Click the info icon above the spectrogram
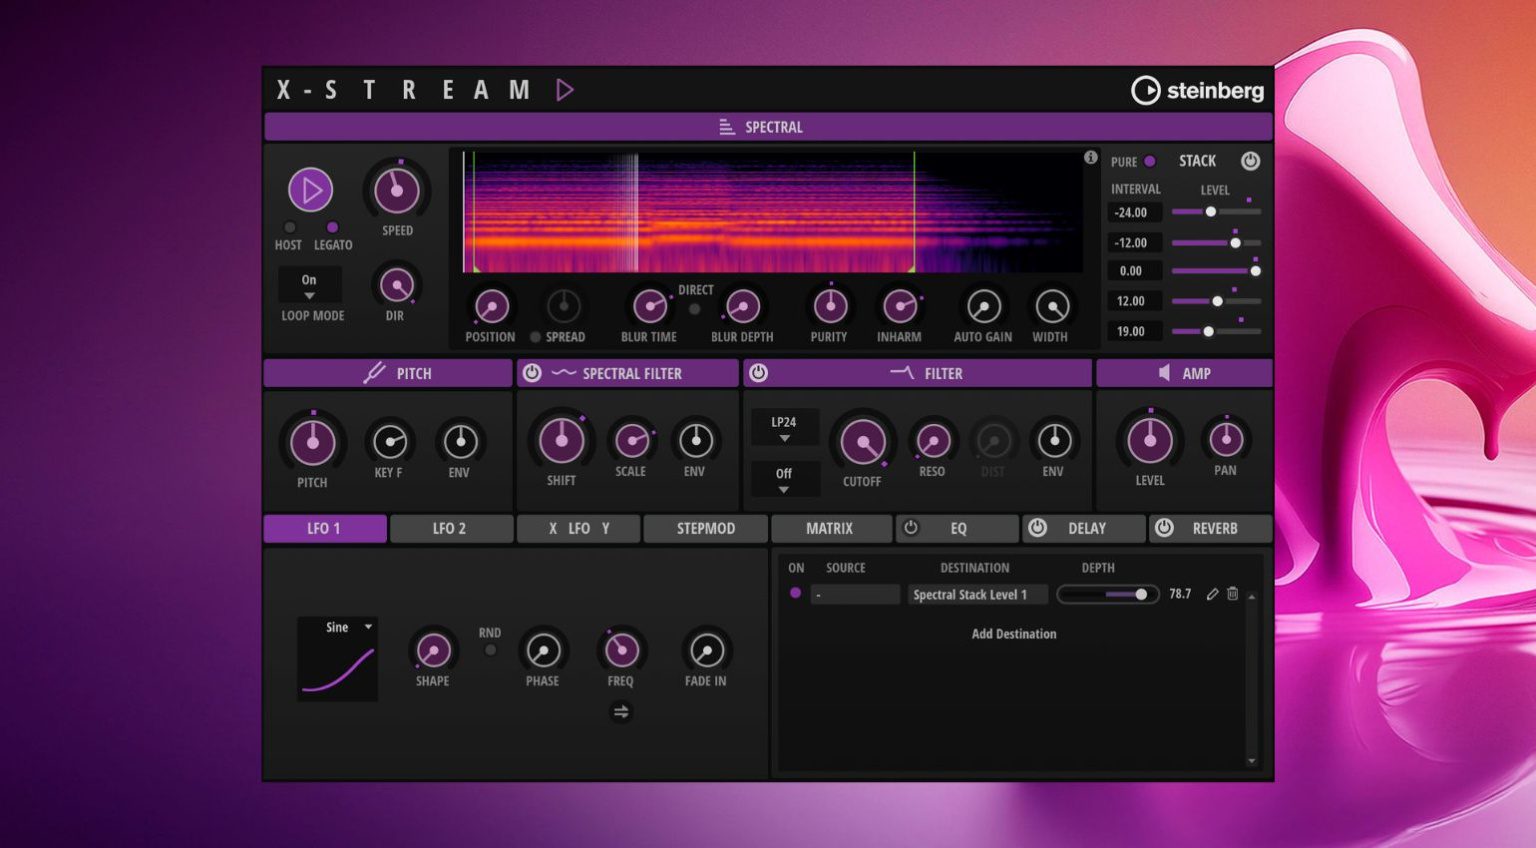Image resolution: width=1536 pixels, height=848 pixels. click(x=1090, y=157)
